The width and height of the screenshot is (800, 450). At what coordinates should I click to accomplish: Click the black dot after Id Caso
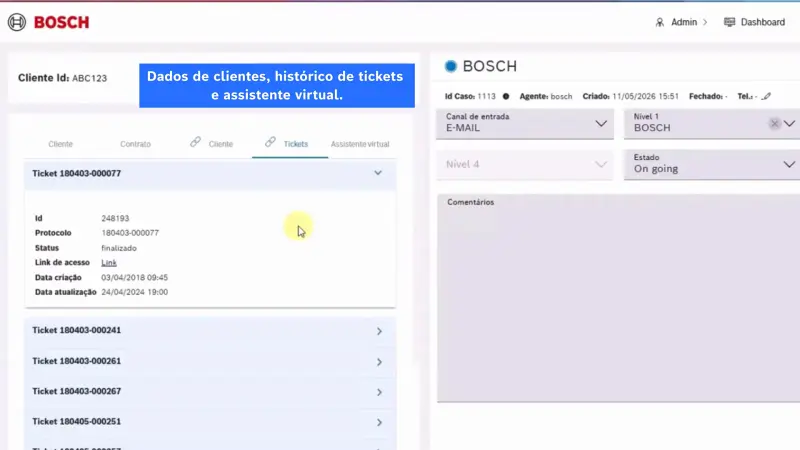(506, 96)
